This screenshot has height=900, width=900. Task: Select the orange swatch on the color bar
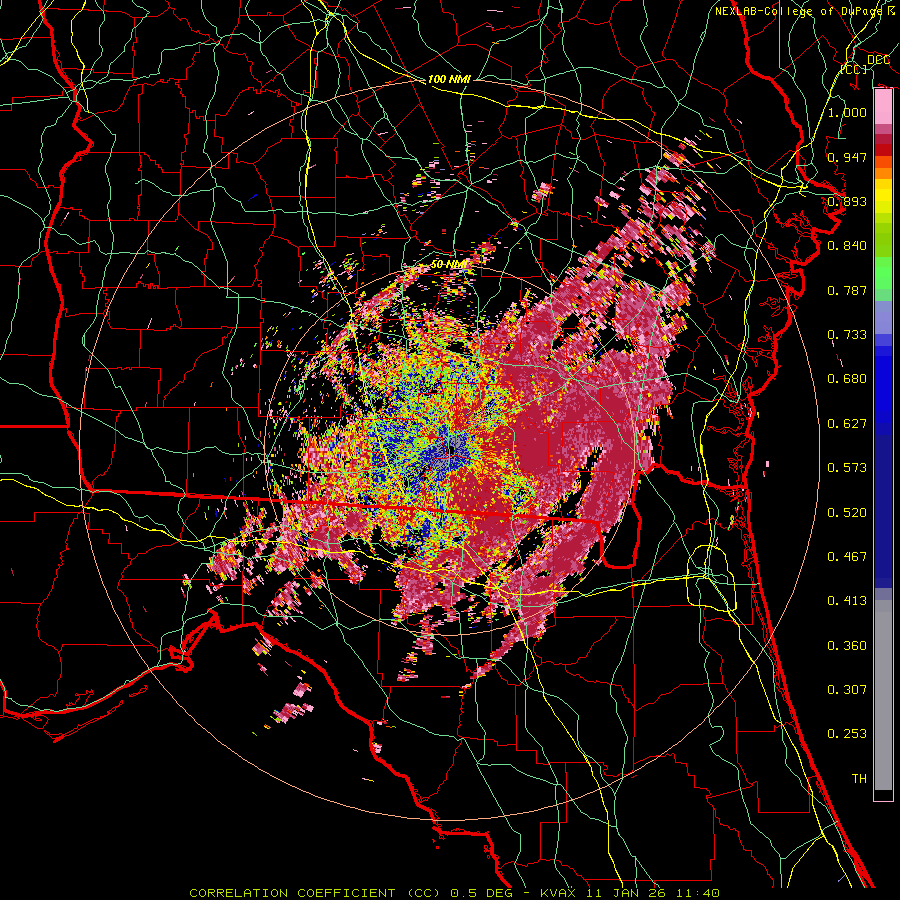pos(883,173)
